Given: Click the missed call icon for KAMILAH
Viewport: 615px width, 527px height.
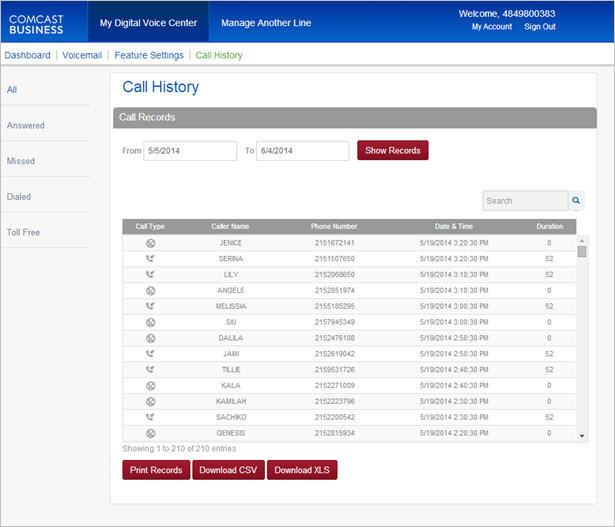Looking at the screenshot, I should tap(151, 402).
